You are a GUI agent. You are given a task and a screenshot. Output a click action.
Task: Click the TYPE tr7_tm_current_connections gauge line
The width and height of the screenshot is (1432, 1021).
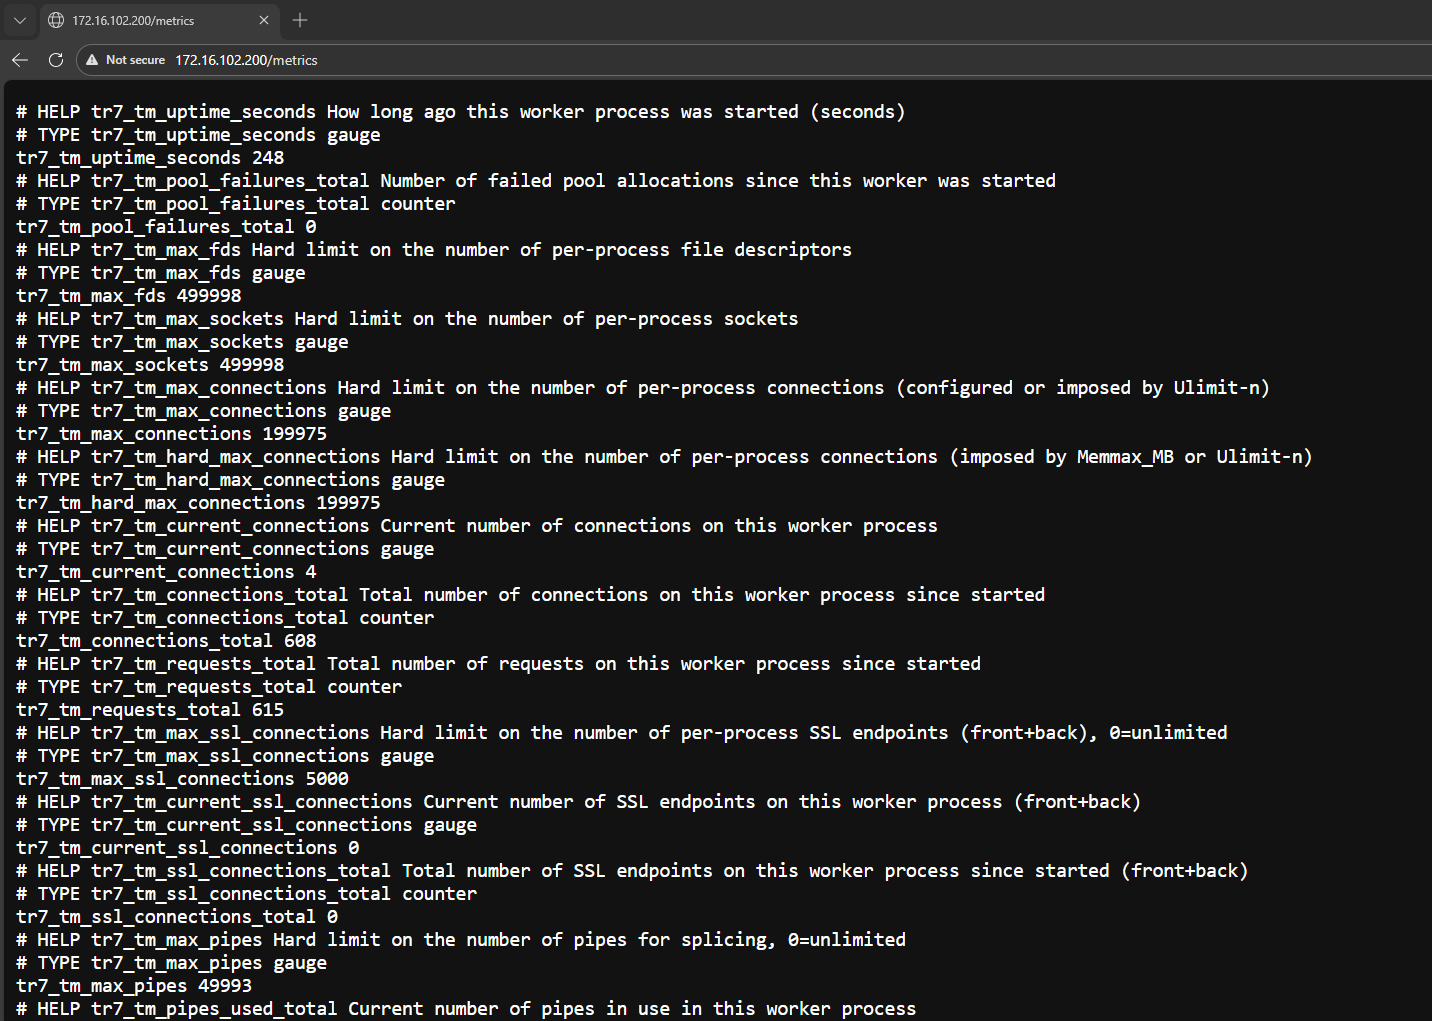pos(225,549)
